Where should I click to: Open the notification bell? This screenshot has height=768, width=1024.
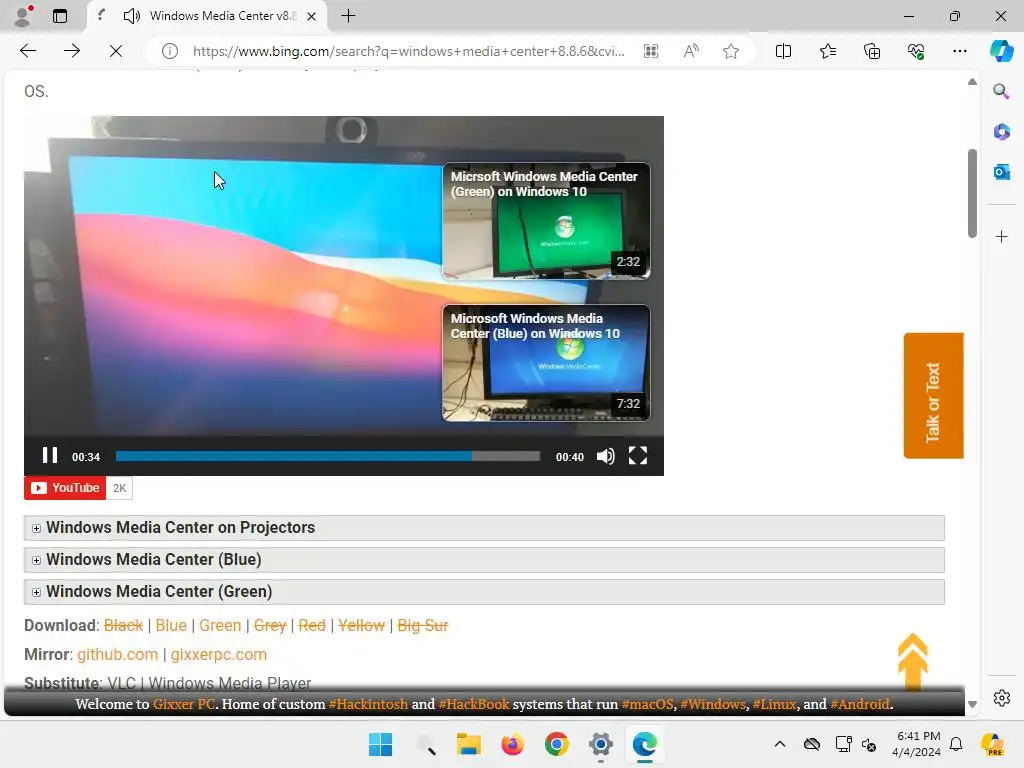point(956,744)
